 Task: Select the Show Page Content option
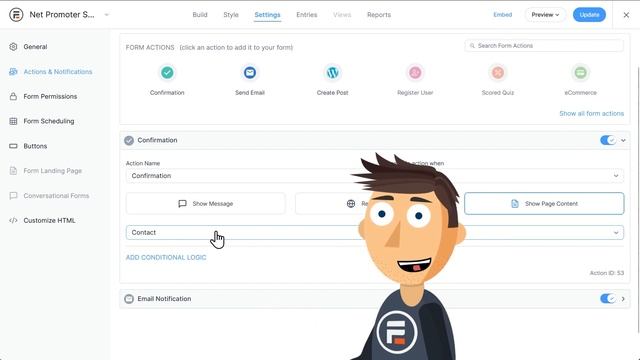(x=544, y=204)
